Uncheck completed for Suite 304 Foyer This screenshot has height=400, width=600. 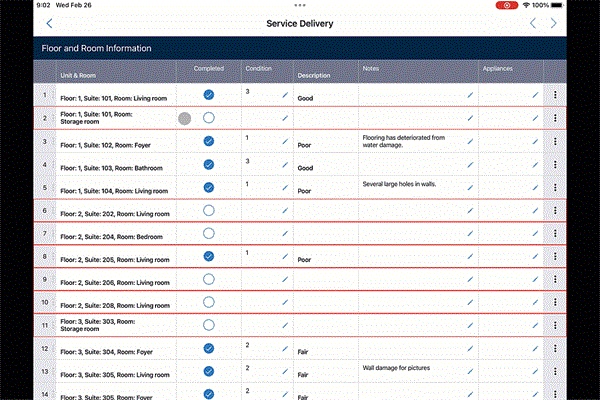(x=209, y=348)
